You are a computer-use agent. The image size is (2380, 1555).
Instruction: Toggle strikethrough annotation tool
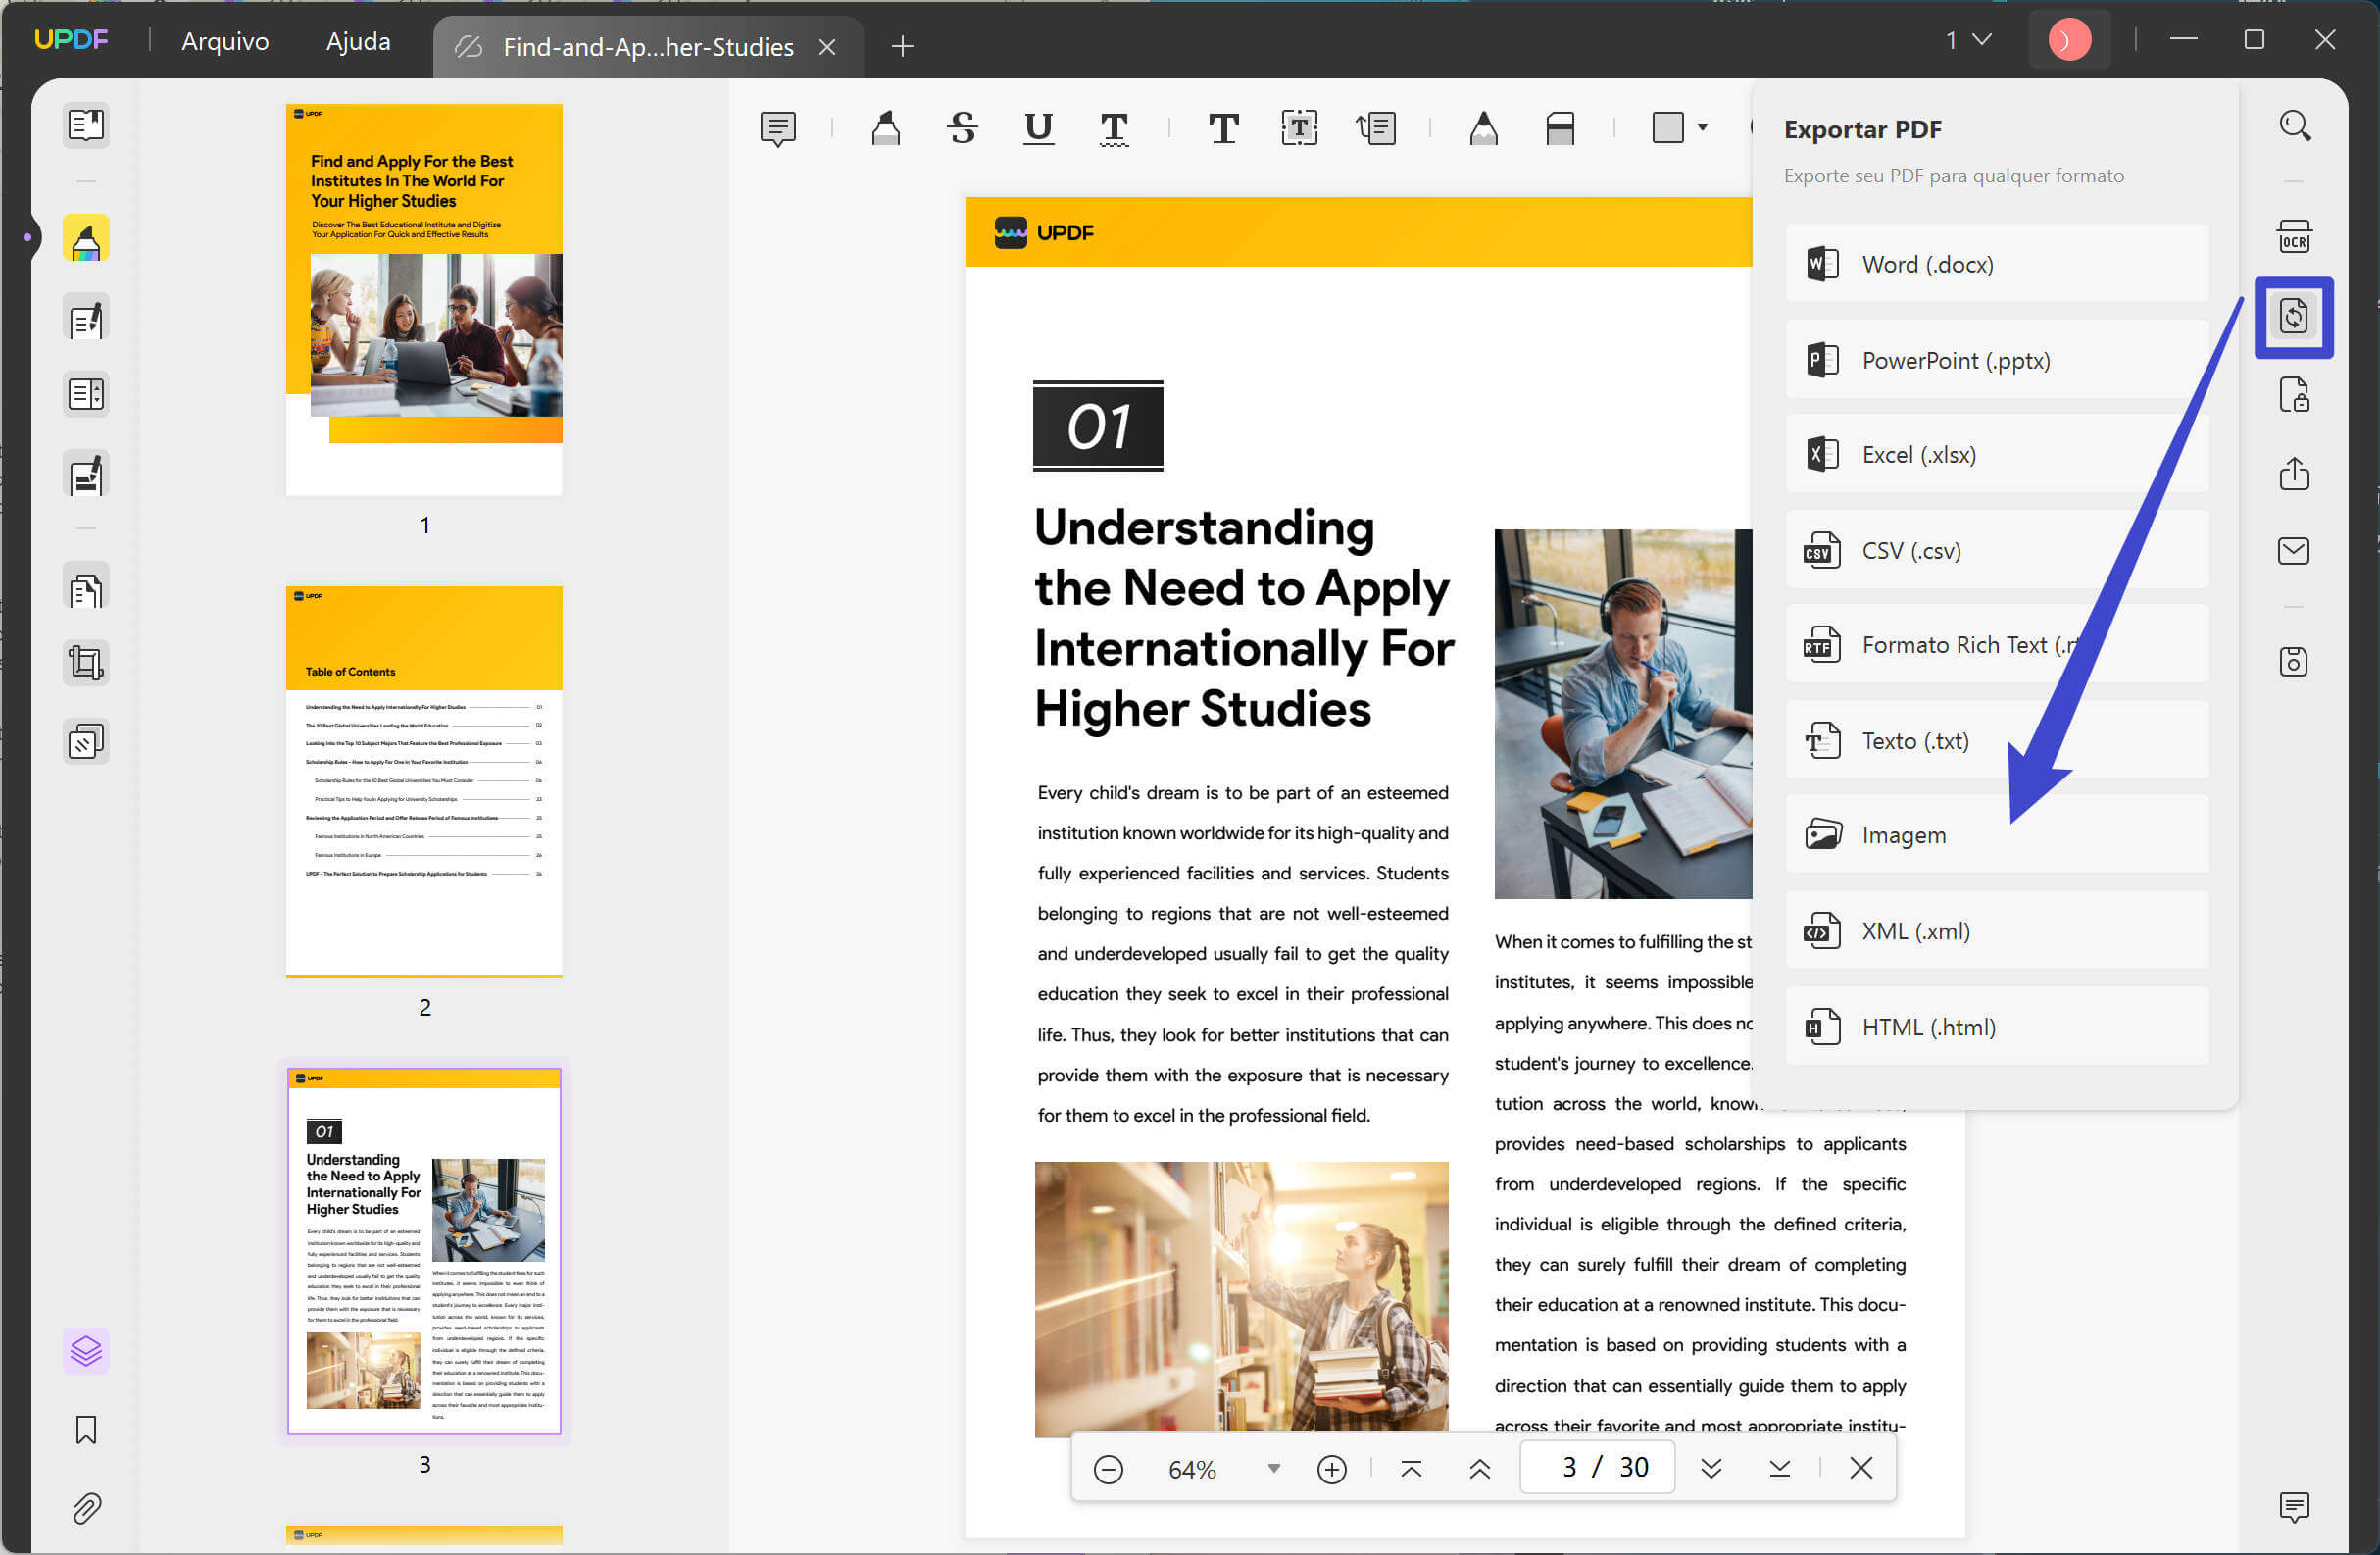[x=962, y=128]
